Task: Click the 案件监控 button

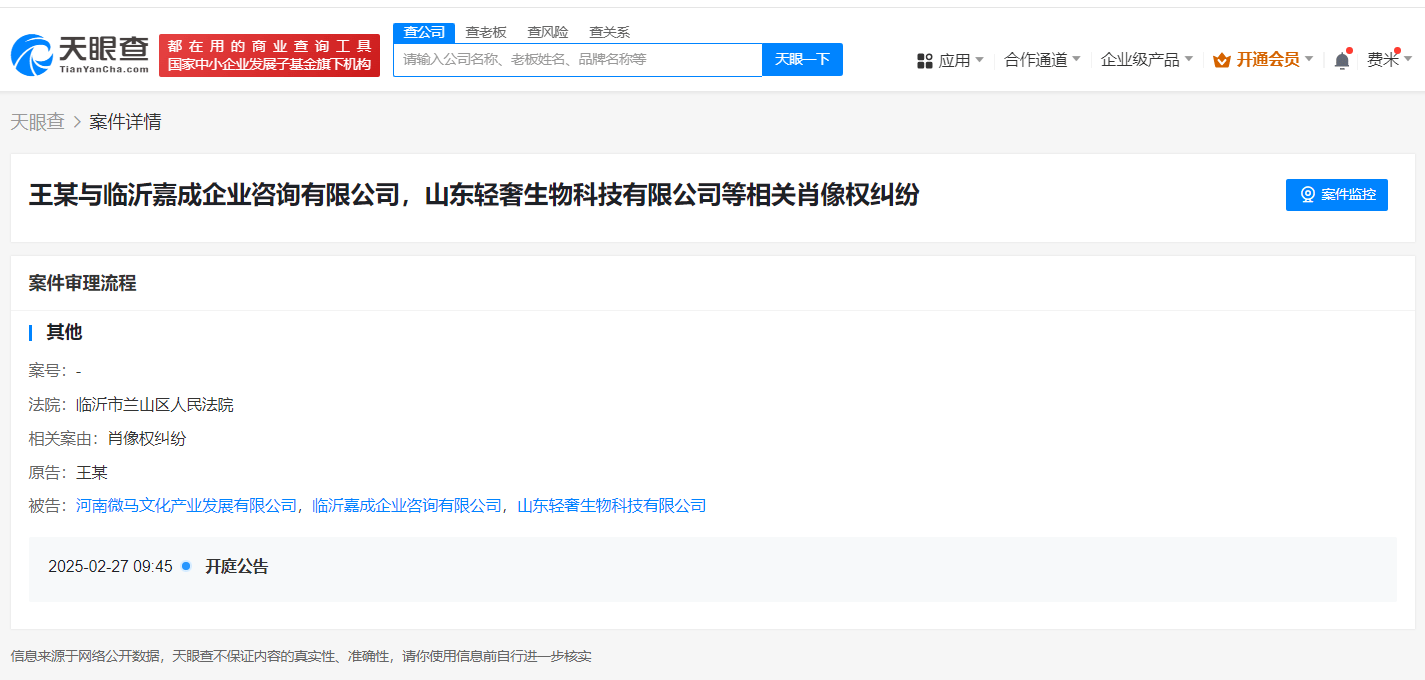Action: tap(1336, 195)
